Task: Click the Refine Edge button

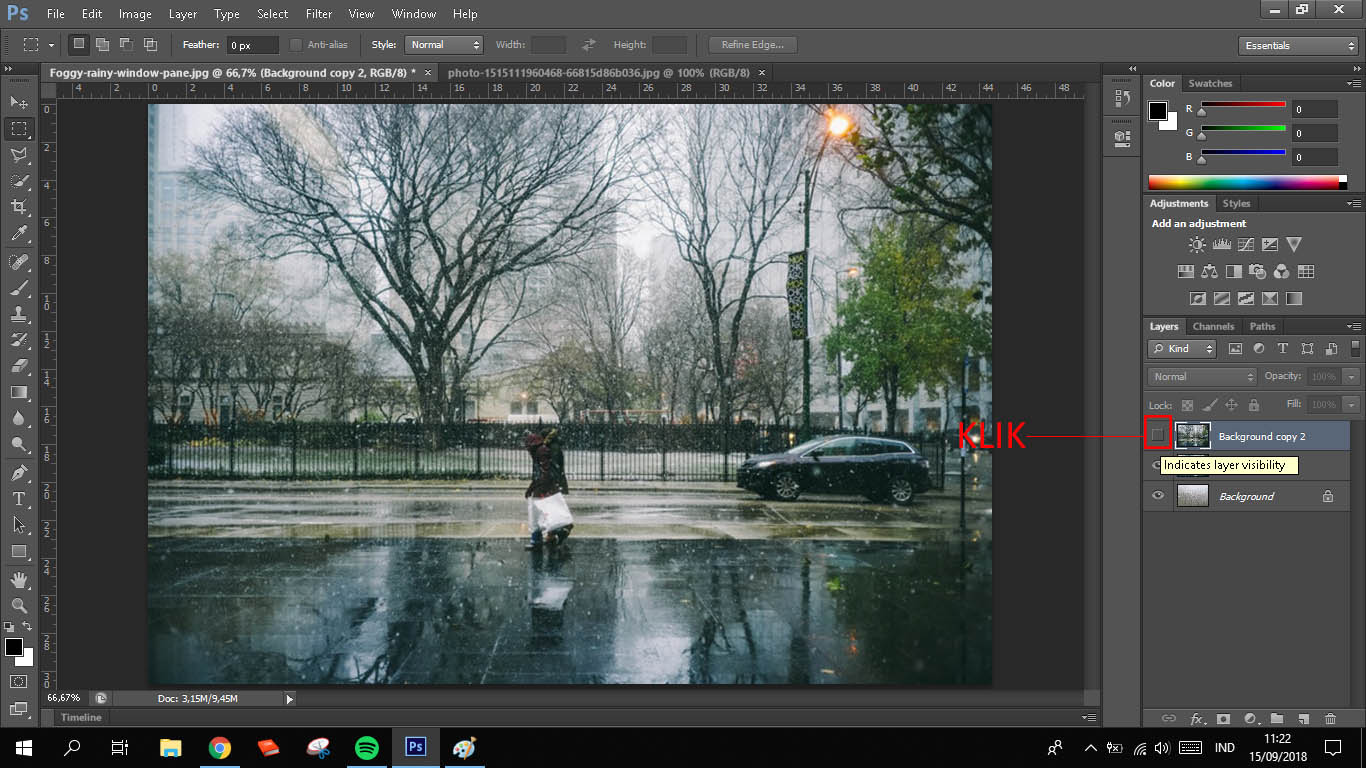Action: (x=752, y=45)
